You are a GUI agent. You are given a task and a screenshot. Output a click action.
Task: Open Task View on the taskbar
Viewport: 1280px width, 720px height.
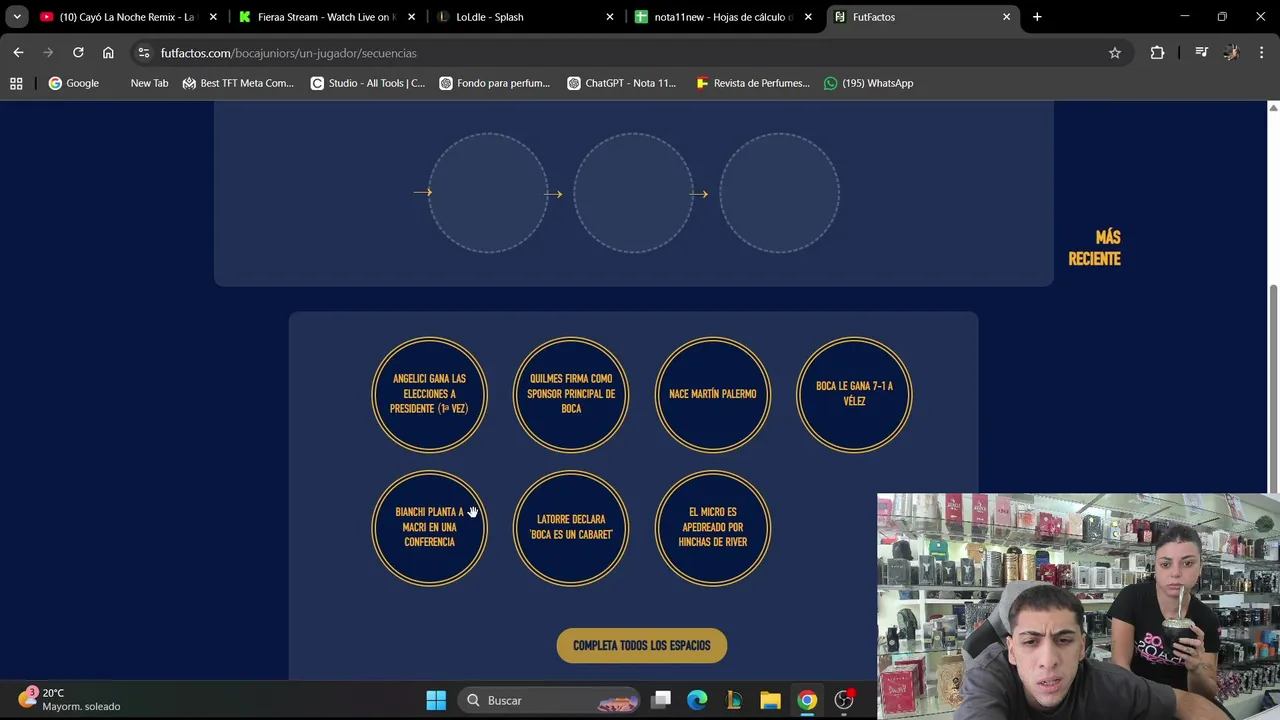(661, 700)
